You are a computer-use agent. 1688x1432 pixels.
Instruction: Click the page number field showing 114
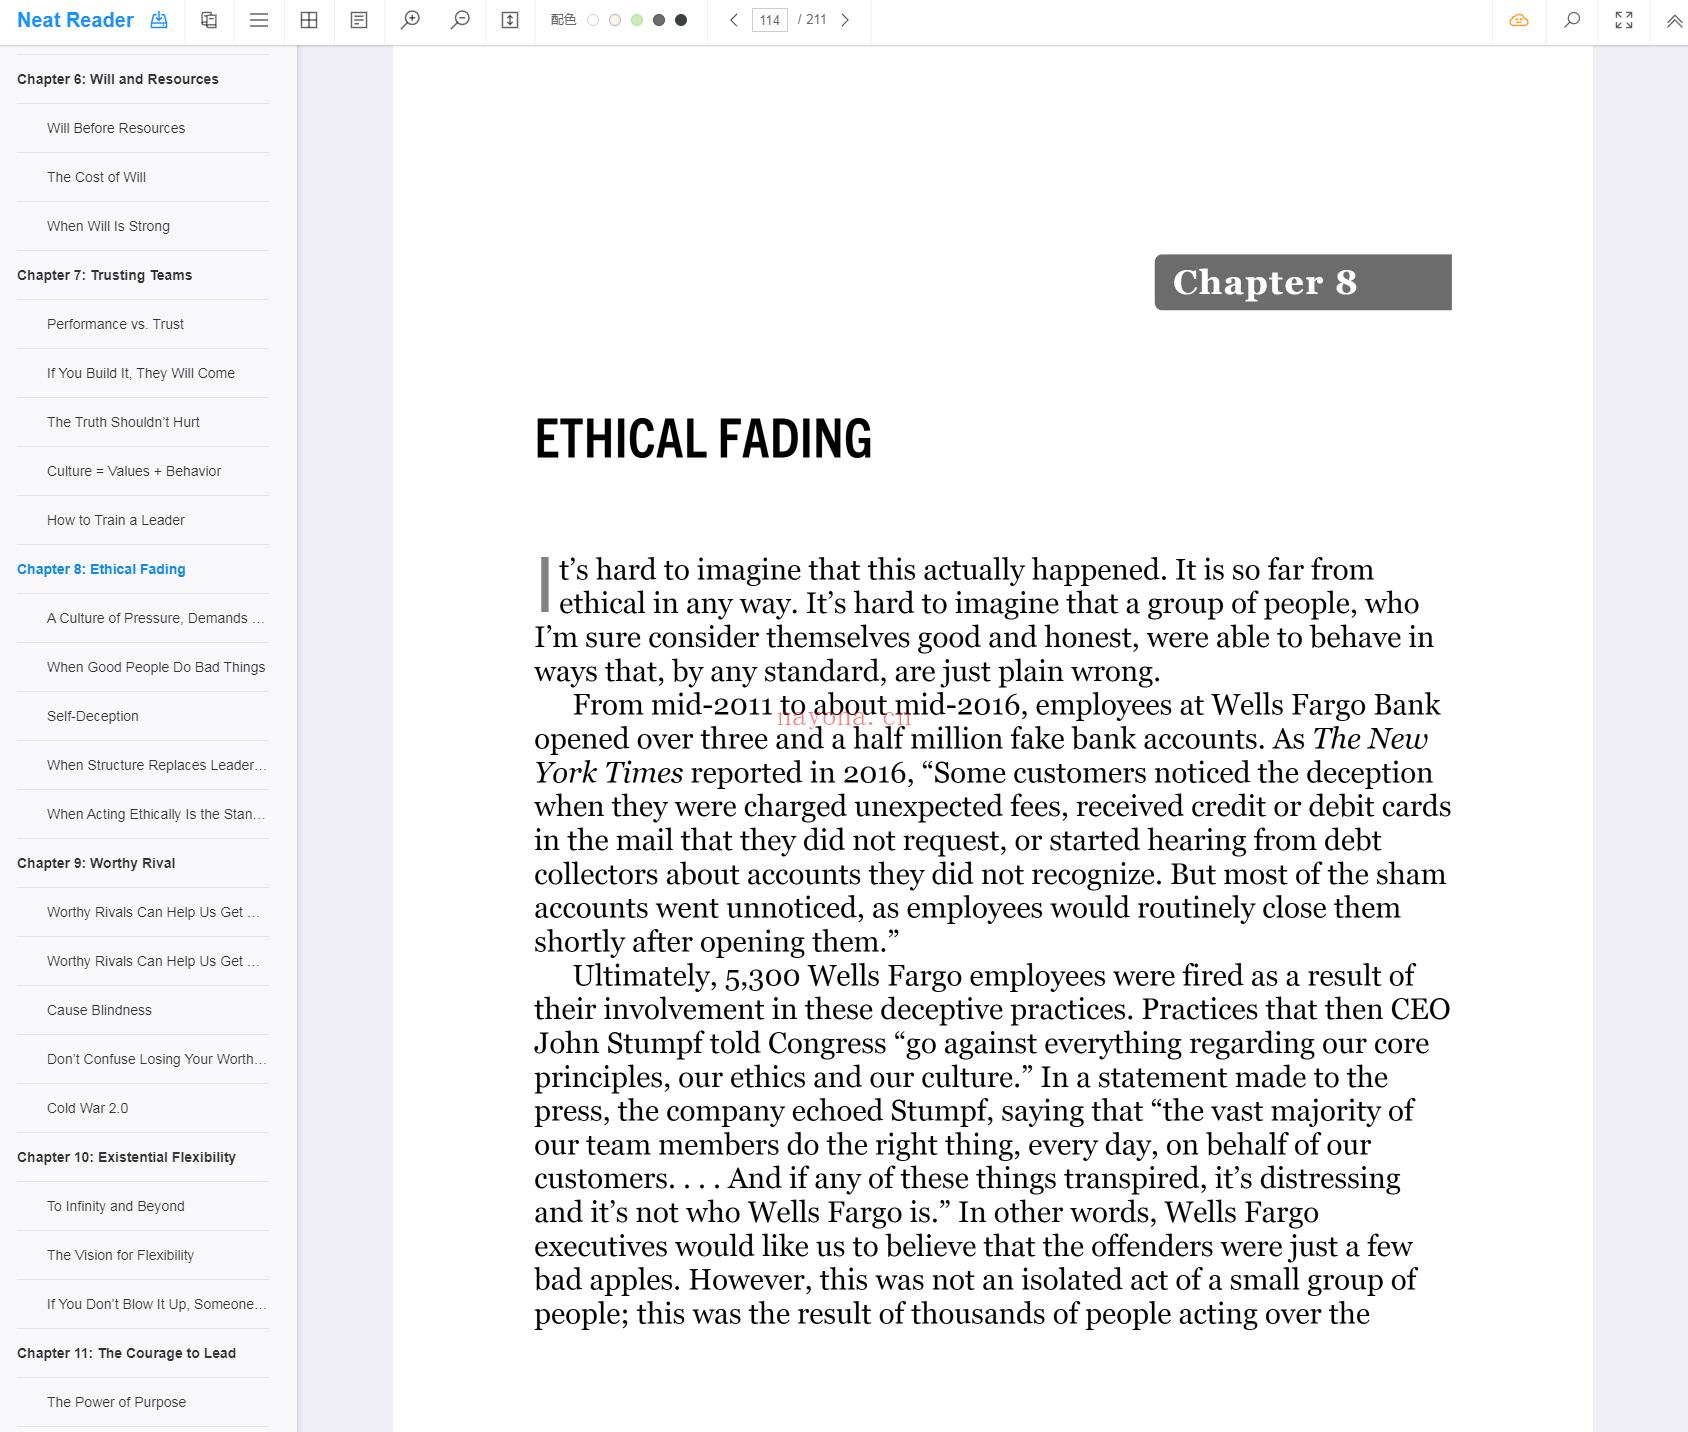(x=770, y=20)
